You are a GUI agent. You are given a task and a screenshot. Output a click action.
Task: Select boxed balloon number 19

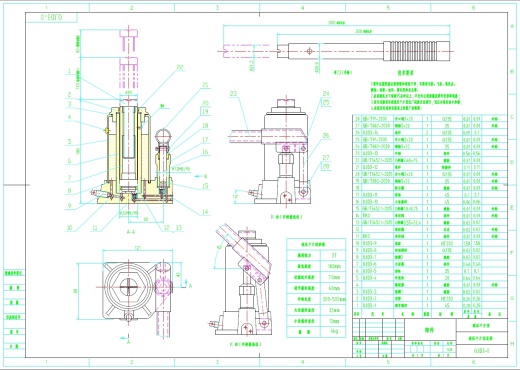point(205,111)
